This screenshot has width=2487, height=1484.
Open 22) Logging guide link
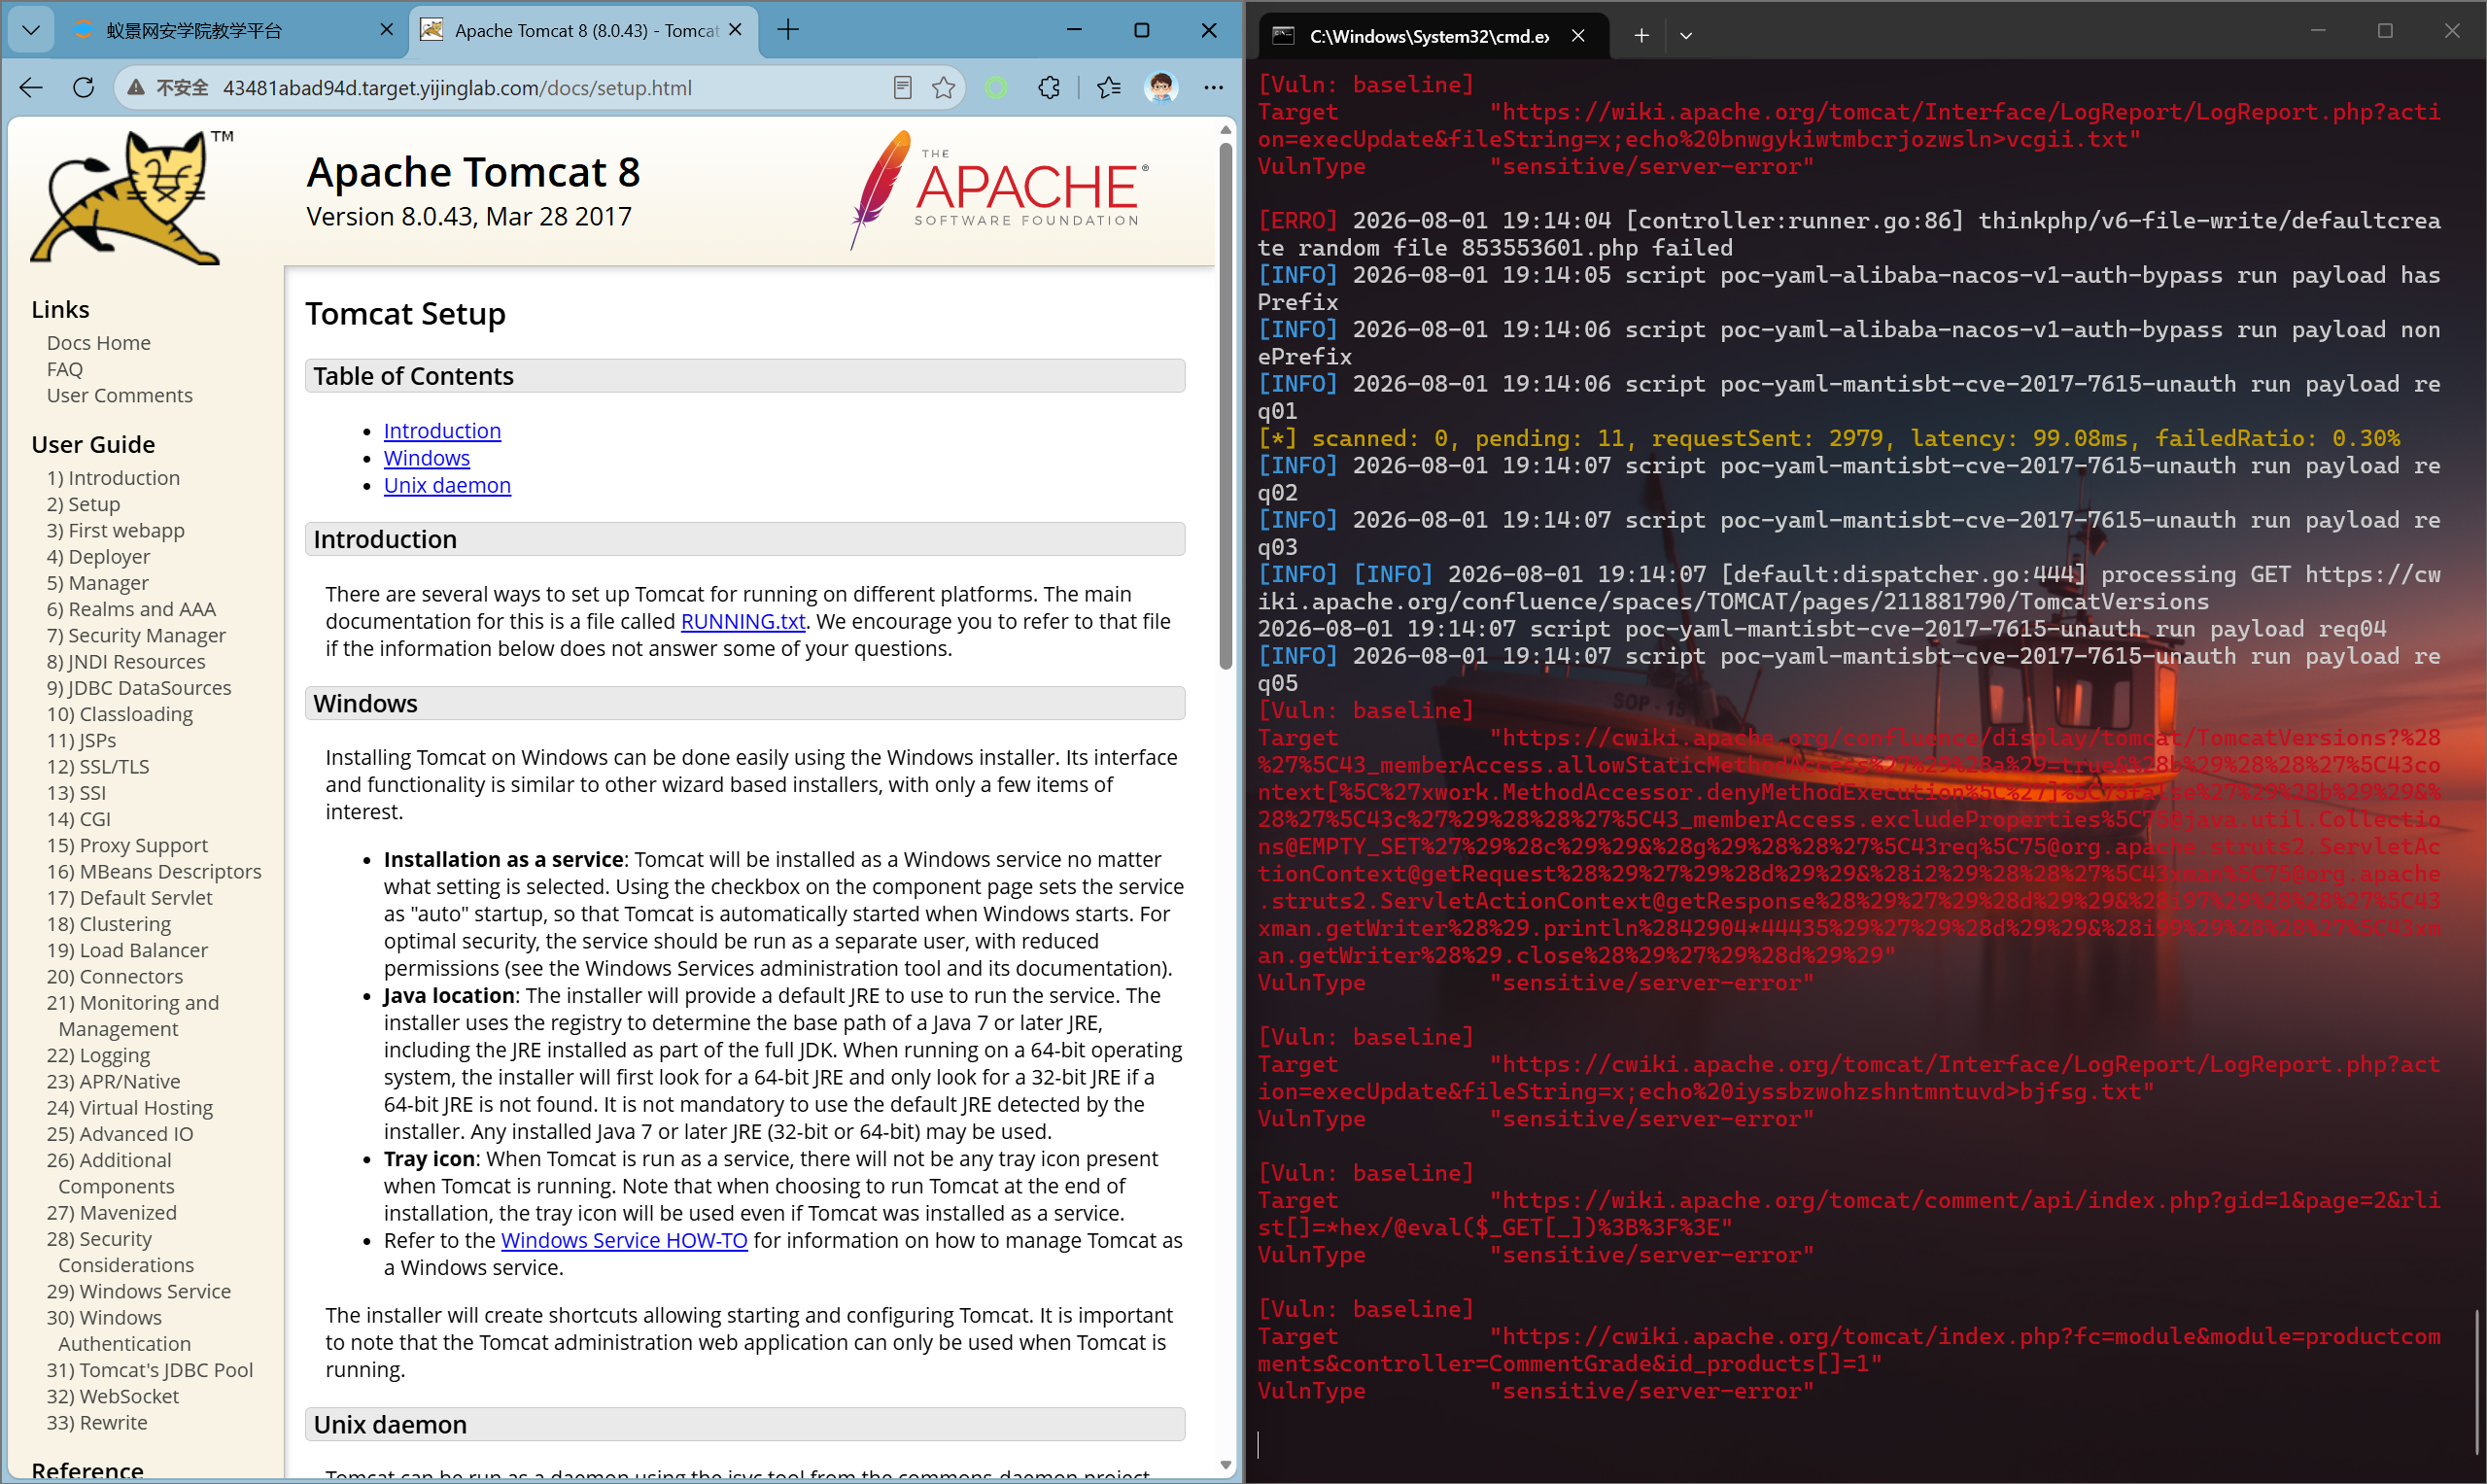pos(98,1055)
